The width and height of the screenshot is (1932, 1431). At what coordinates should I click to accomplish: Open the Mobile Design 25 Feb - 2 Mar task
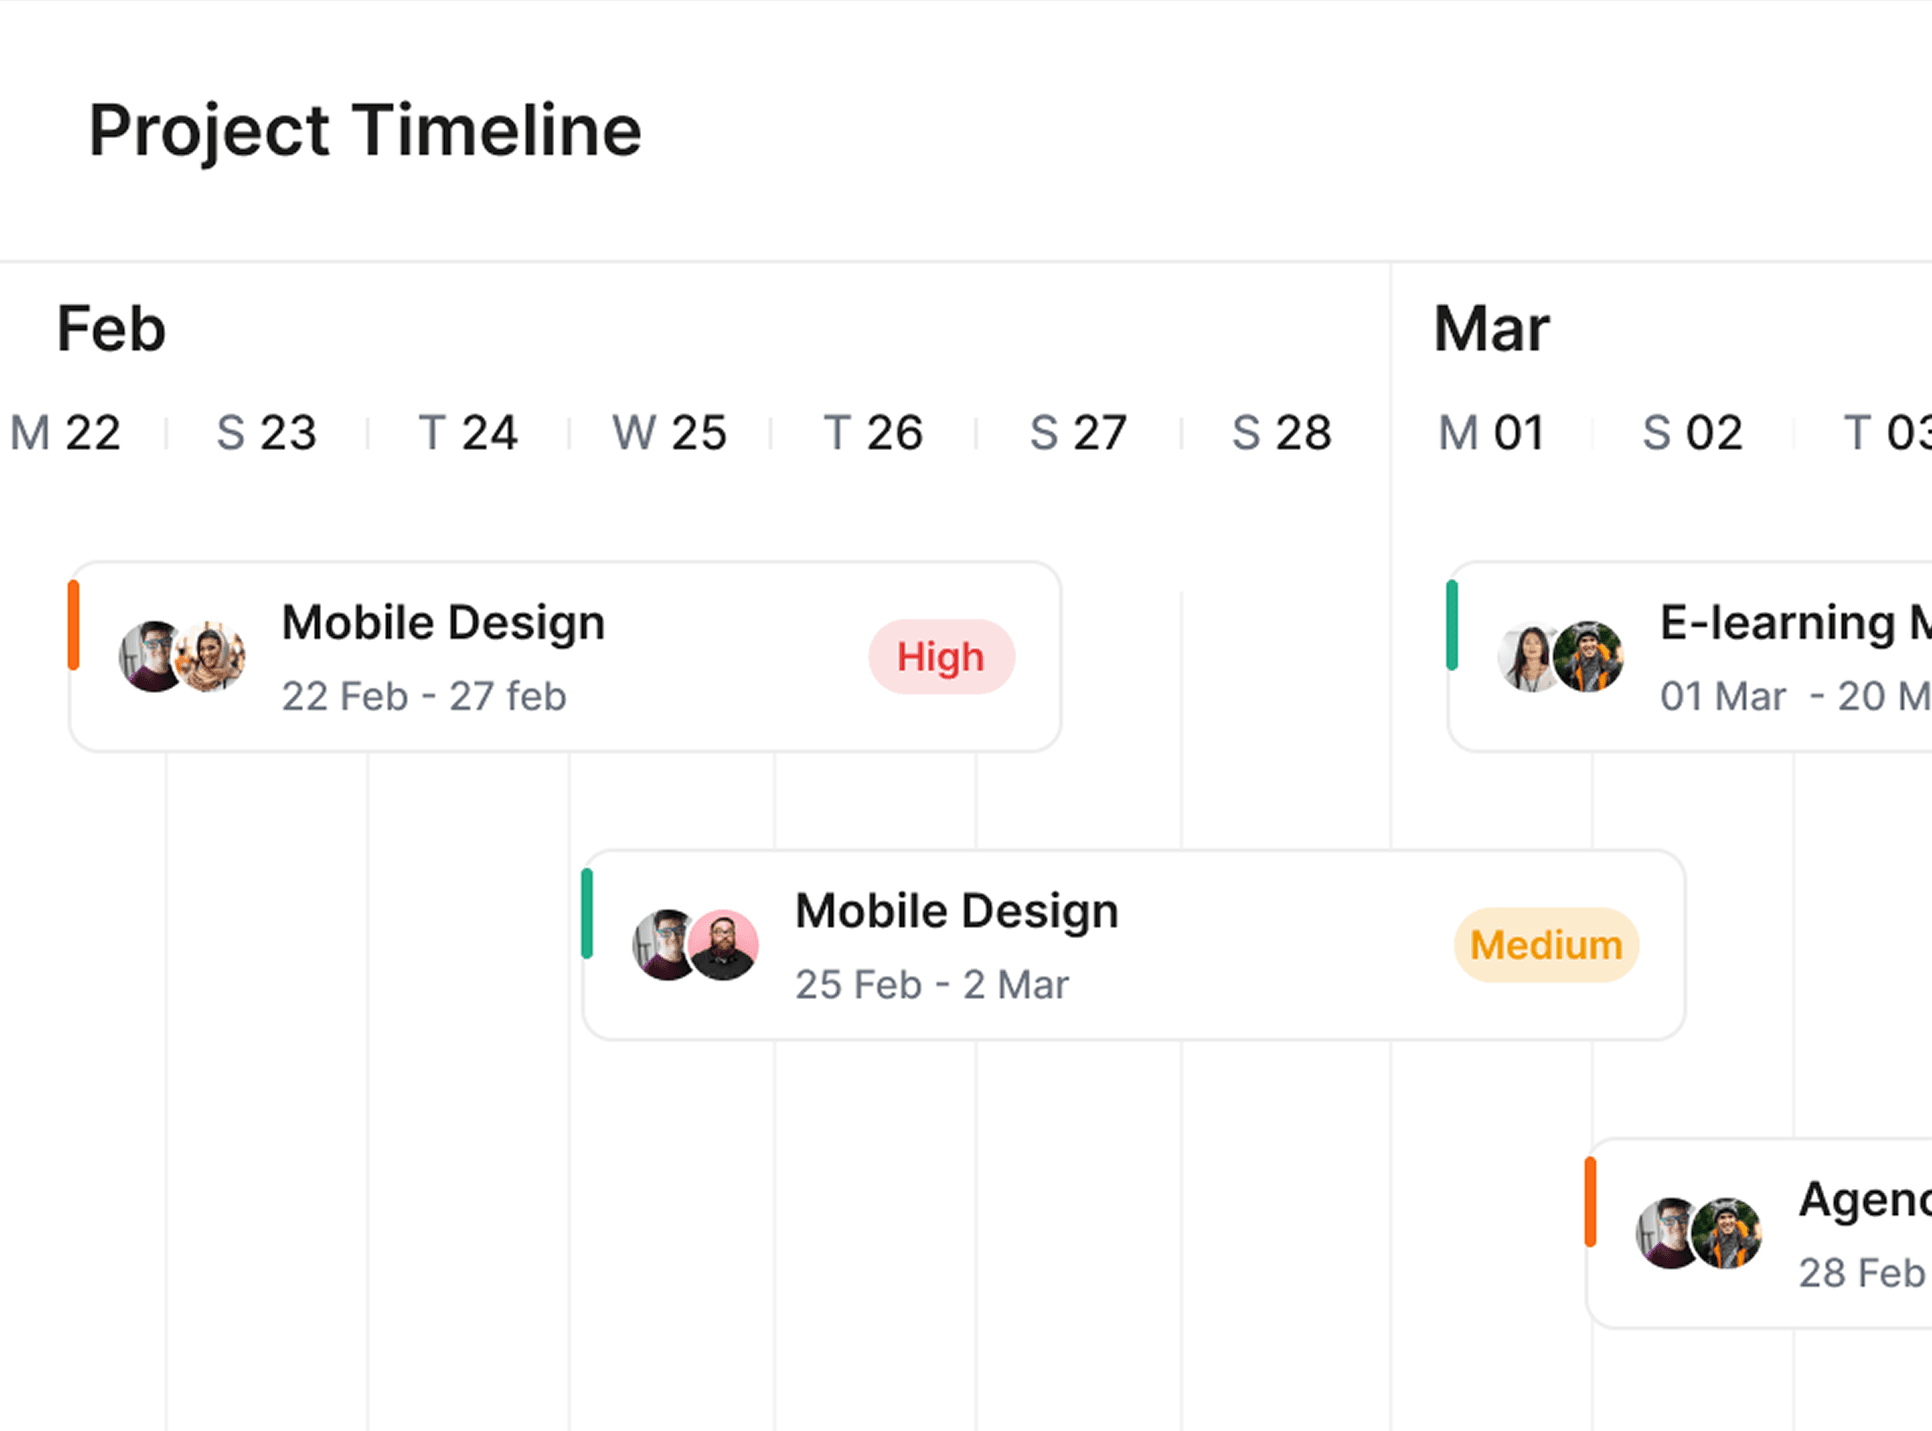click(x=1134, y=945)
